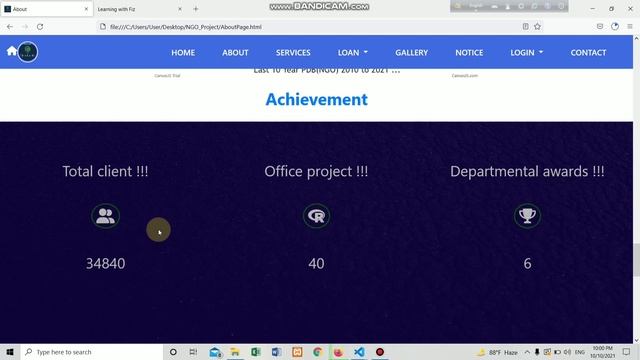Image resolution: width=640 pixels, height=360 pixels.
Task: Open the NOTICE nav link
Action: coord(469,53)
